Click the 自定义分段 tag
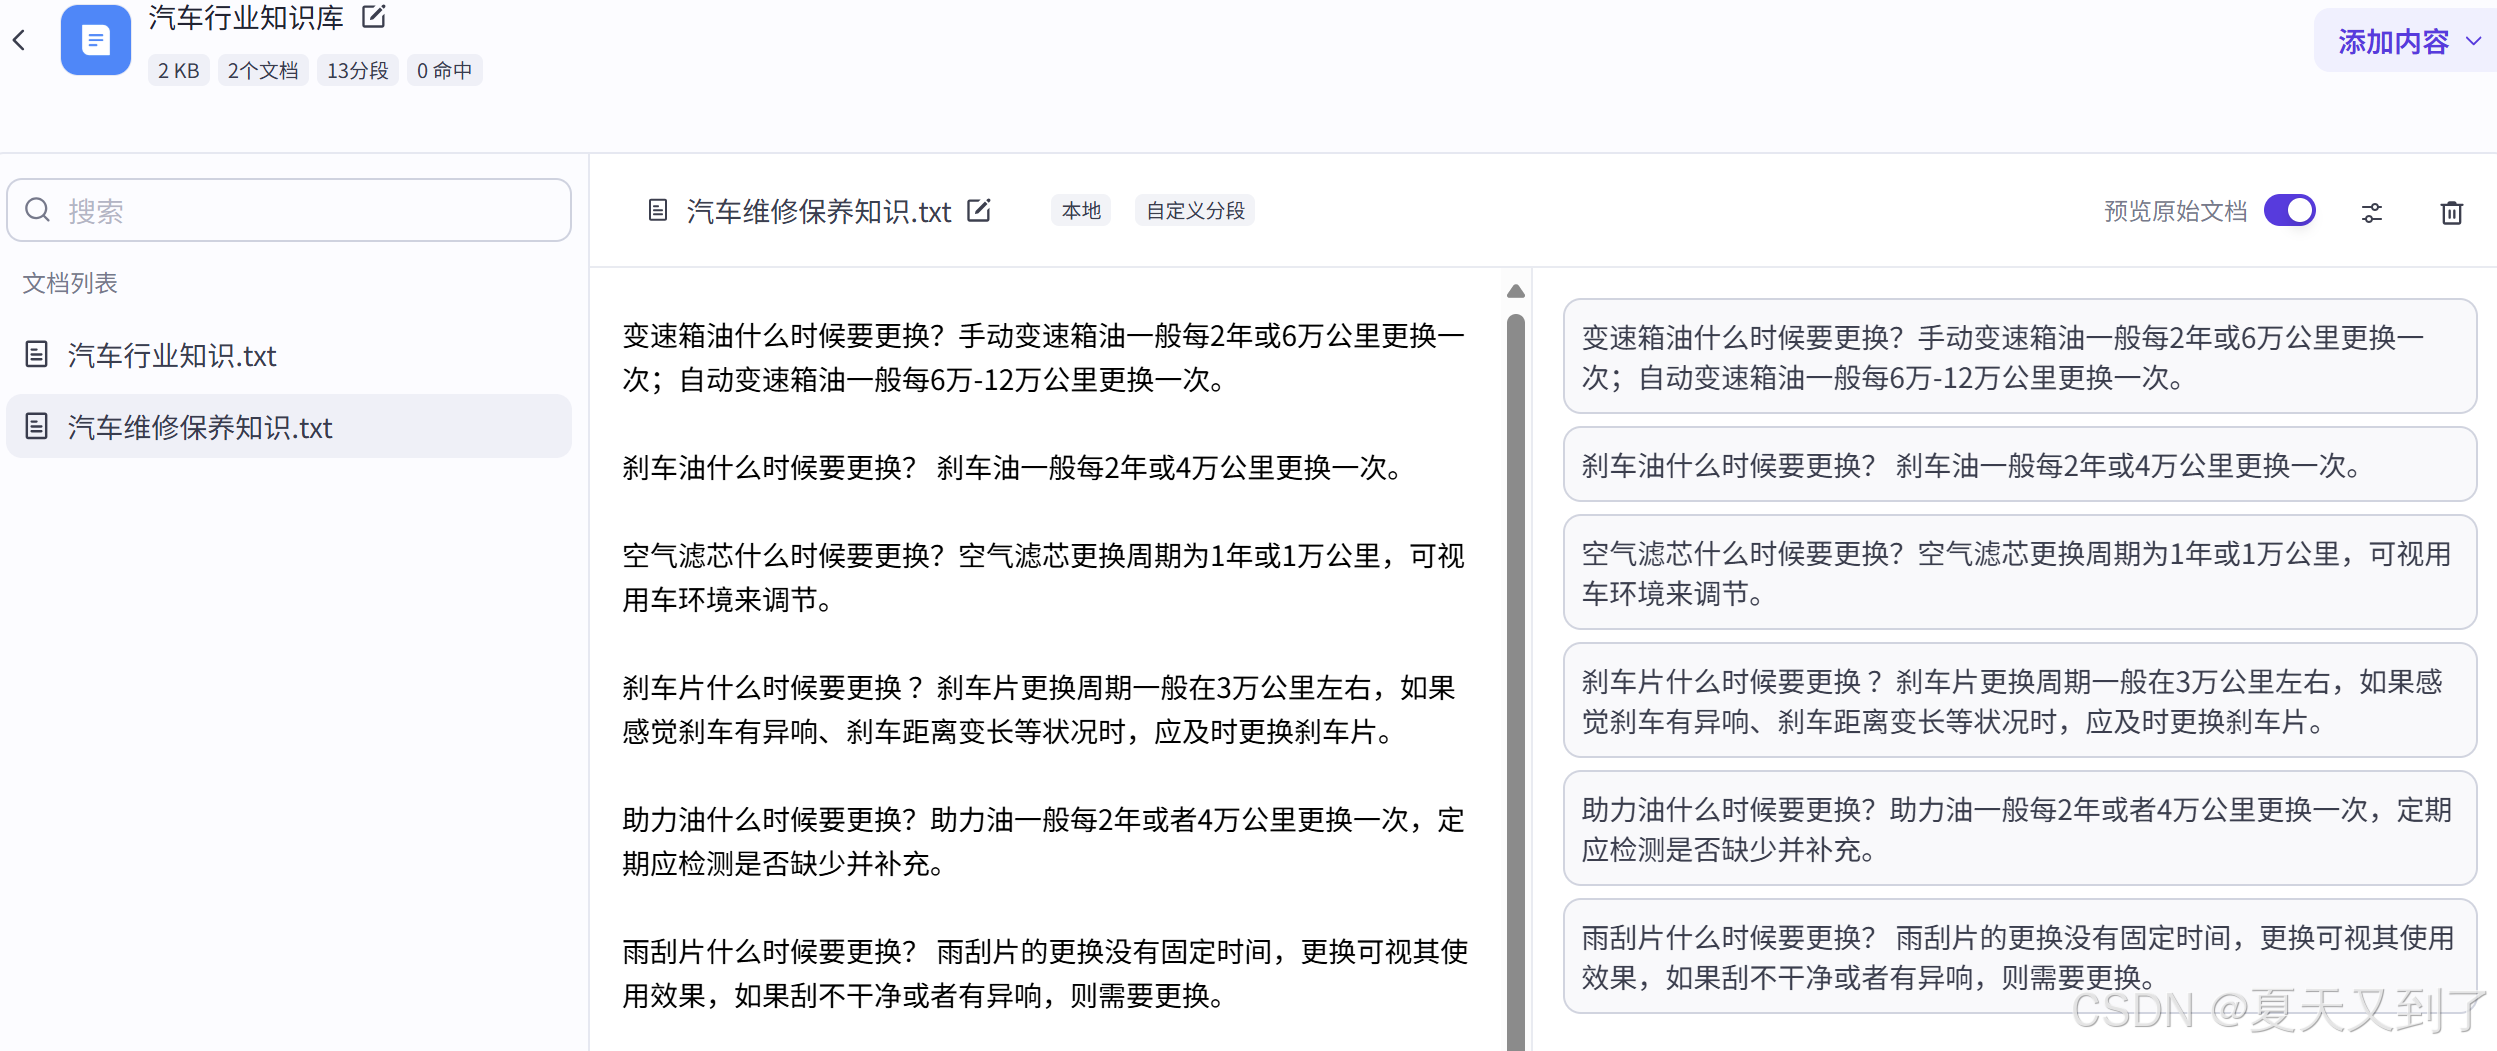 coord(1195,210)
